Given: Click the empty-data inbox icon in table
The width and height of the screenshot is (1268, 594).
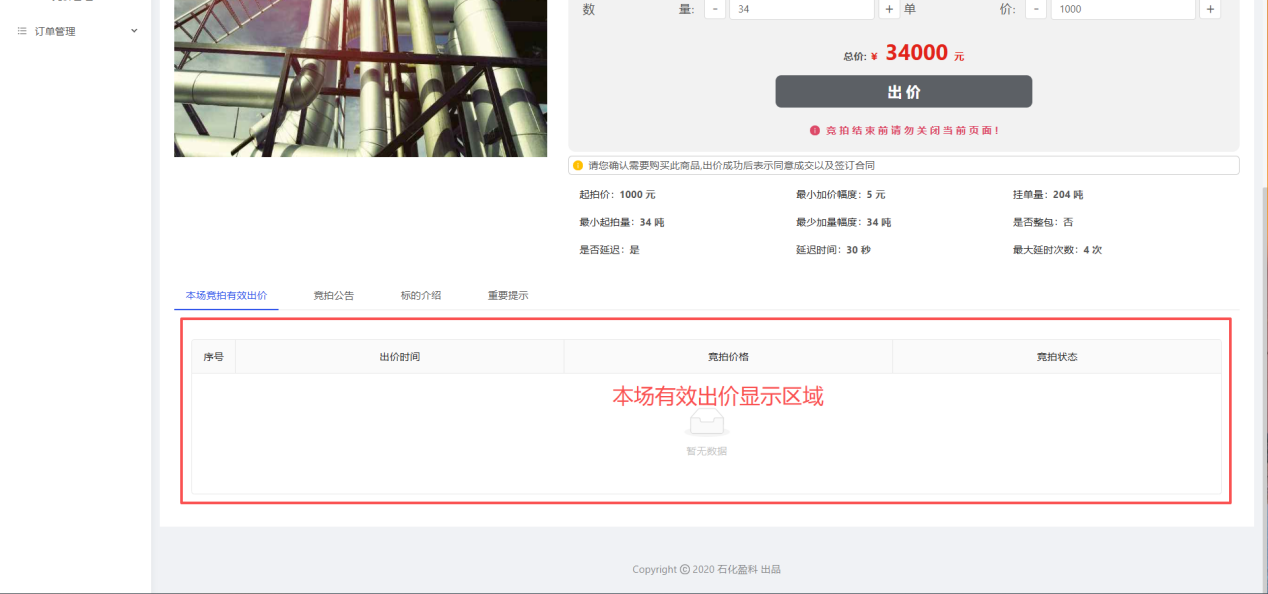Looking at the screenshot, I should (x=706, y=422).
